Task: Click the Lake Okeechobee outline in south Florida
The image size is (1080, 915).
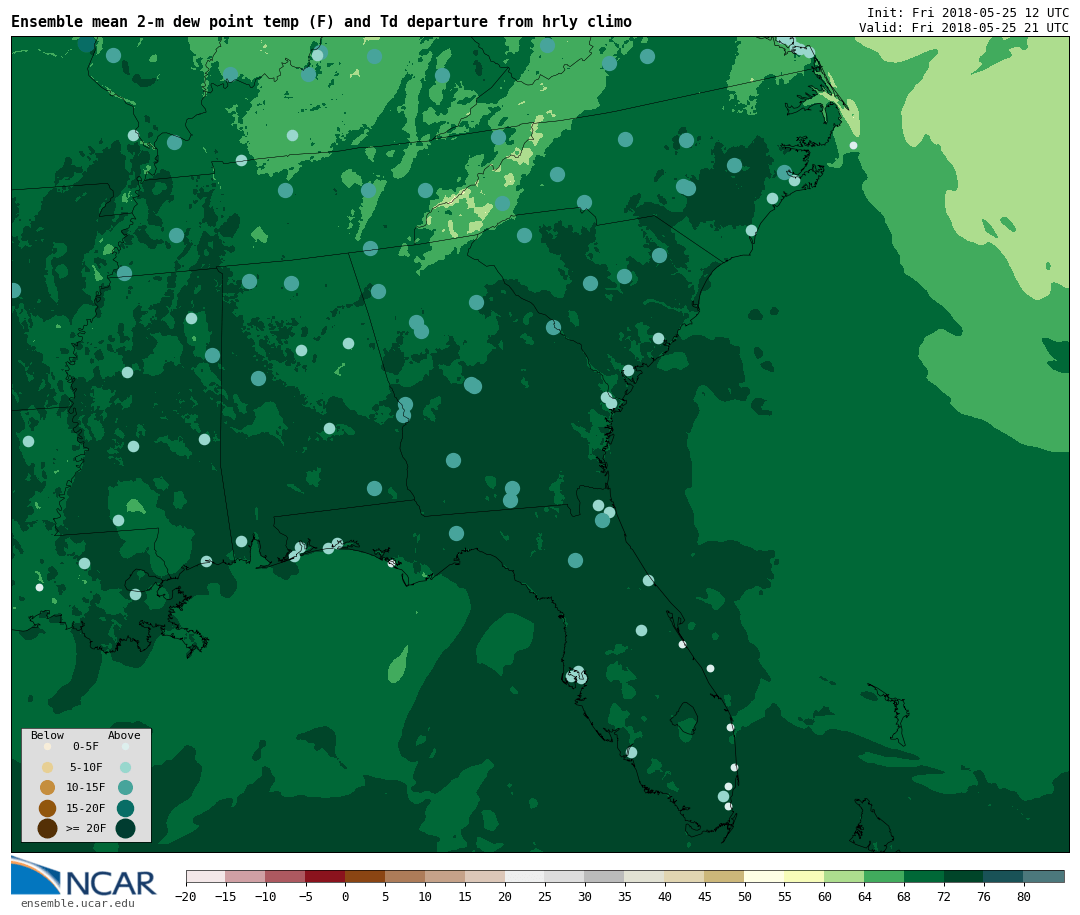Action: (685, 717)
